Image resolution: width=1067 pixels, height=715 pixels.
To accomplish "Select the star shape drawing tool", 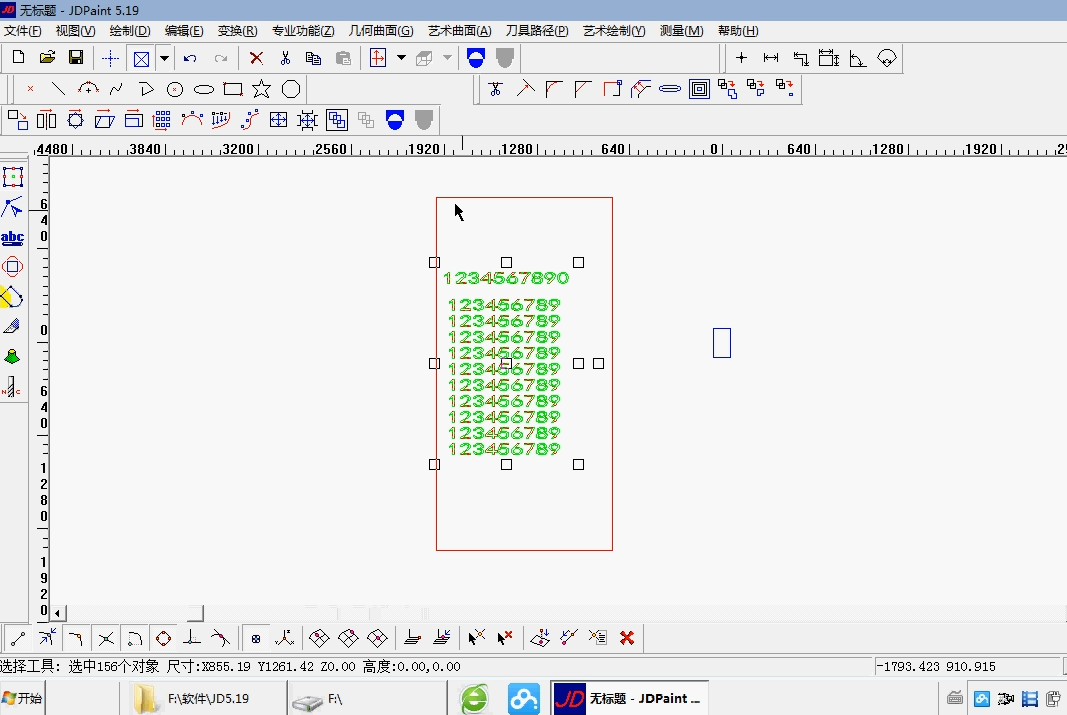I will [x=261, y=89].
